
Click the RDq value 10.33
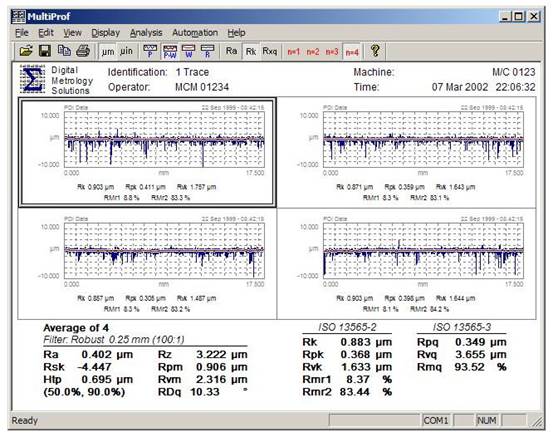pos(205,392)
